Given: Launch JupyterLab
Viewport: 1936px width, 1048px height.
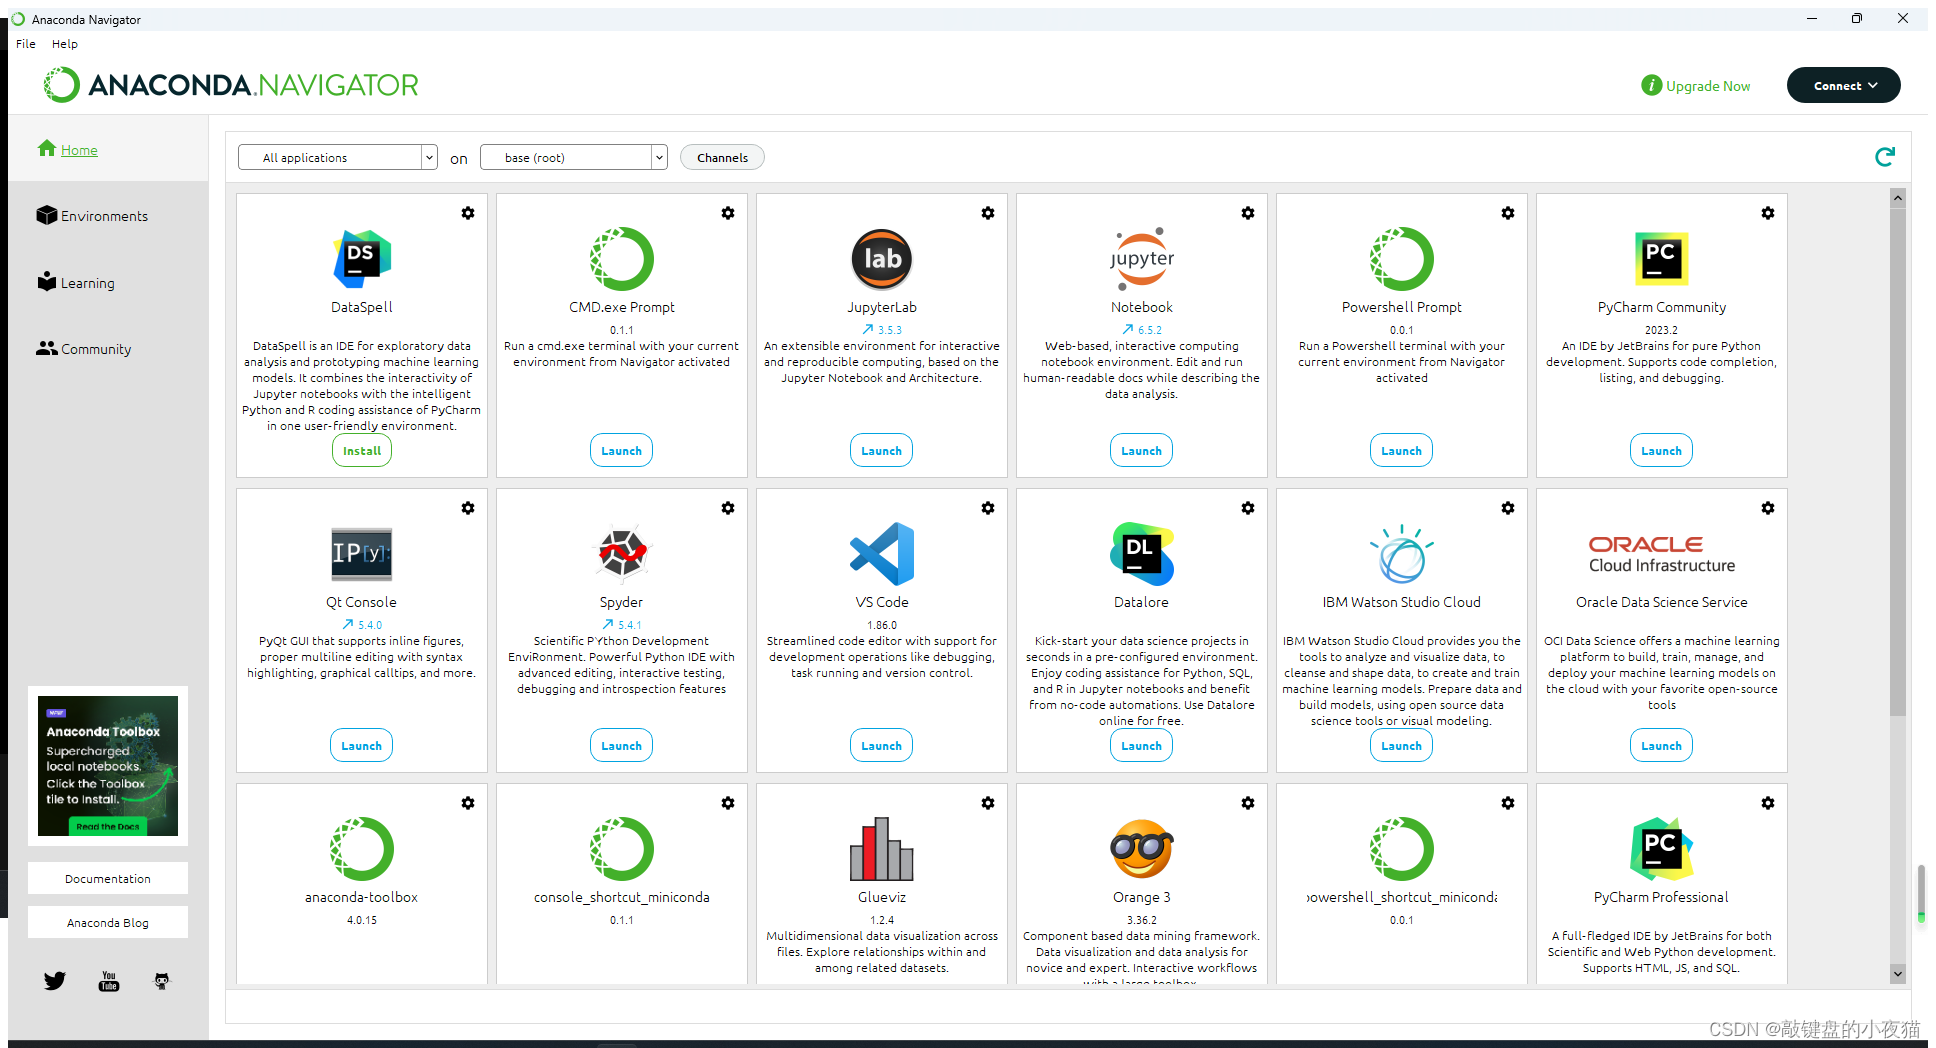Looking at the screenshot, I should tap(882, 451).
